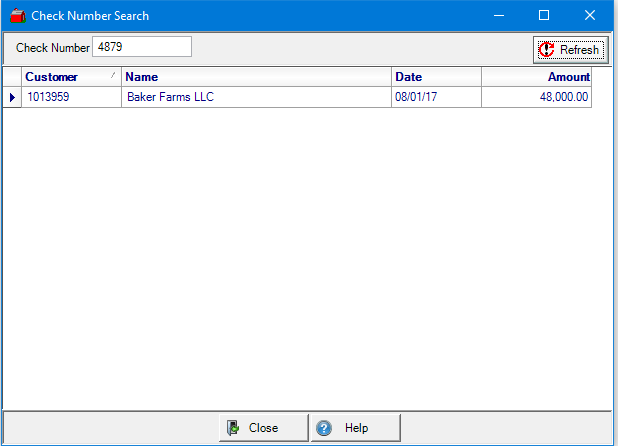Click into the Check Number input field
This screenshot has width=618, height=446.
[140, 47]
